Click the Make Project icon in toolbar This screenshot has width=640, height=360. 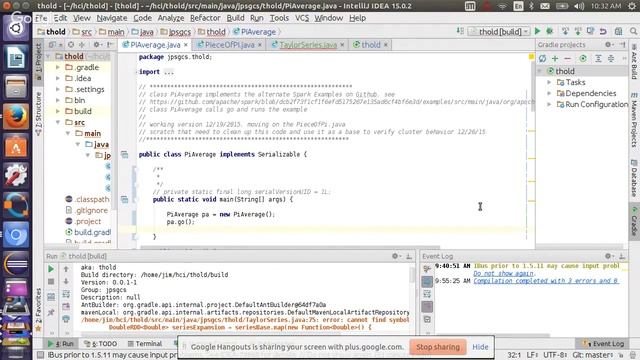point(460,31)
